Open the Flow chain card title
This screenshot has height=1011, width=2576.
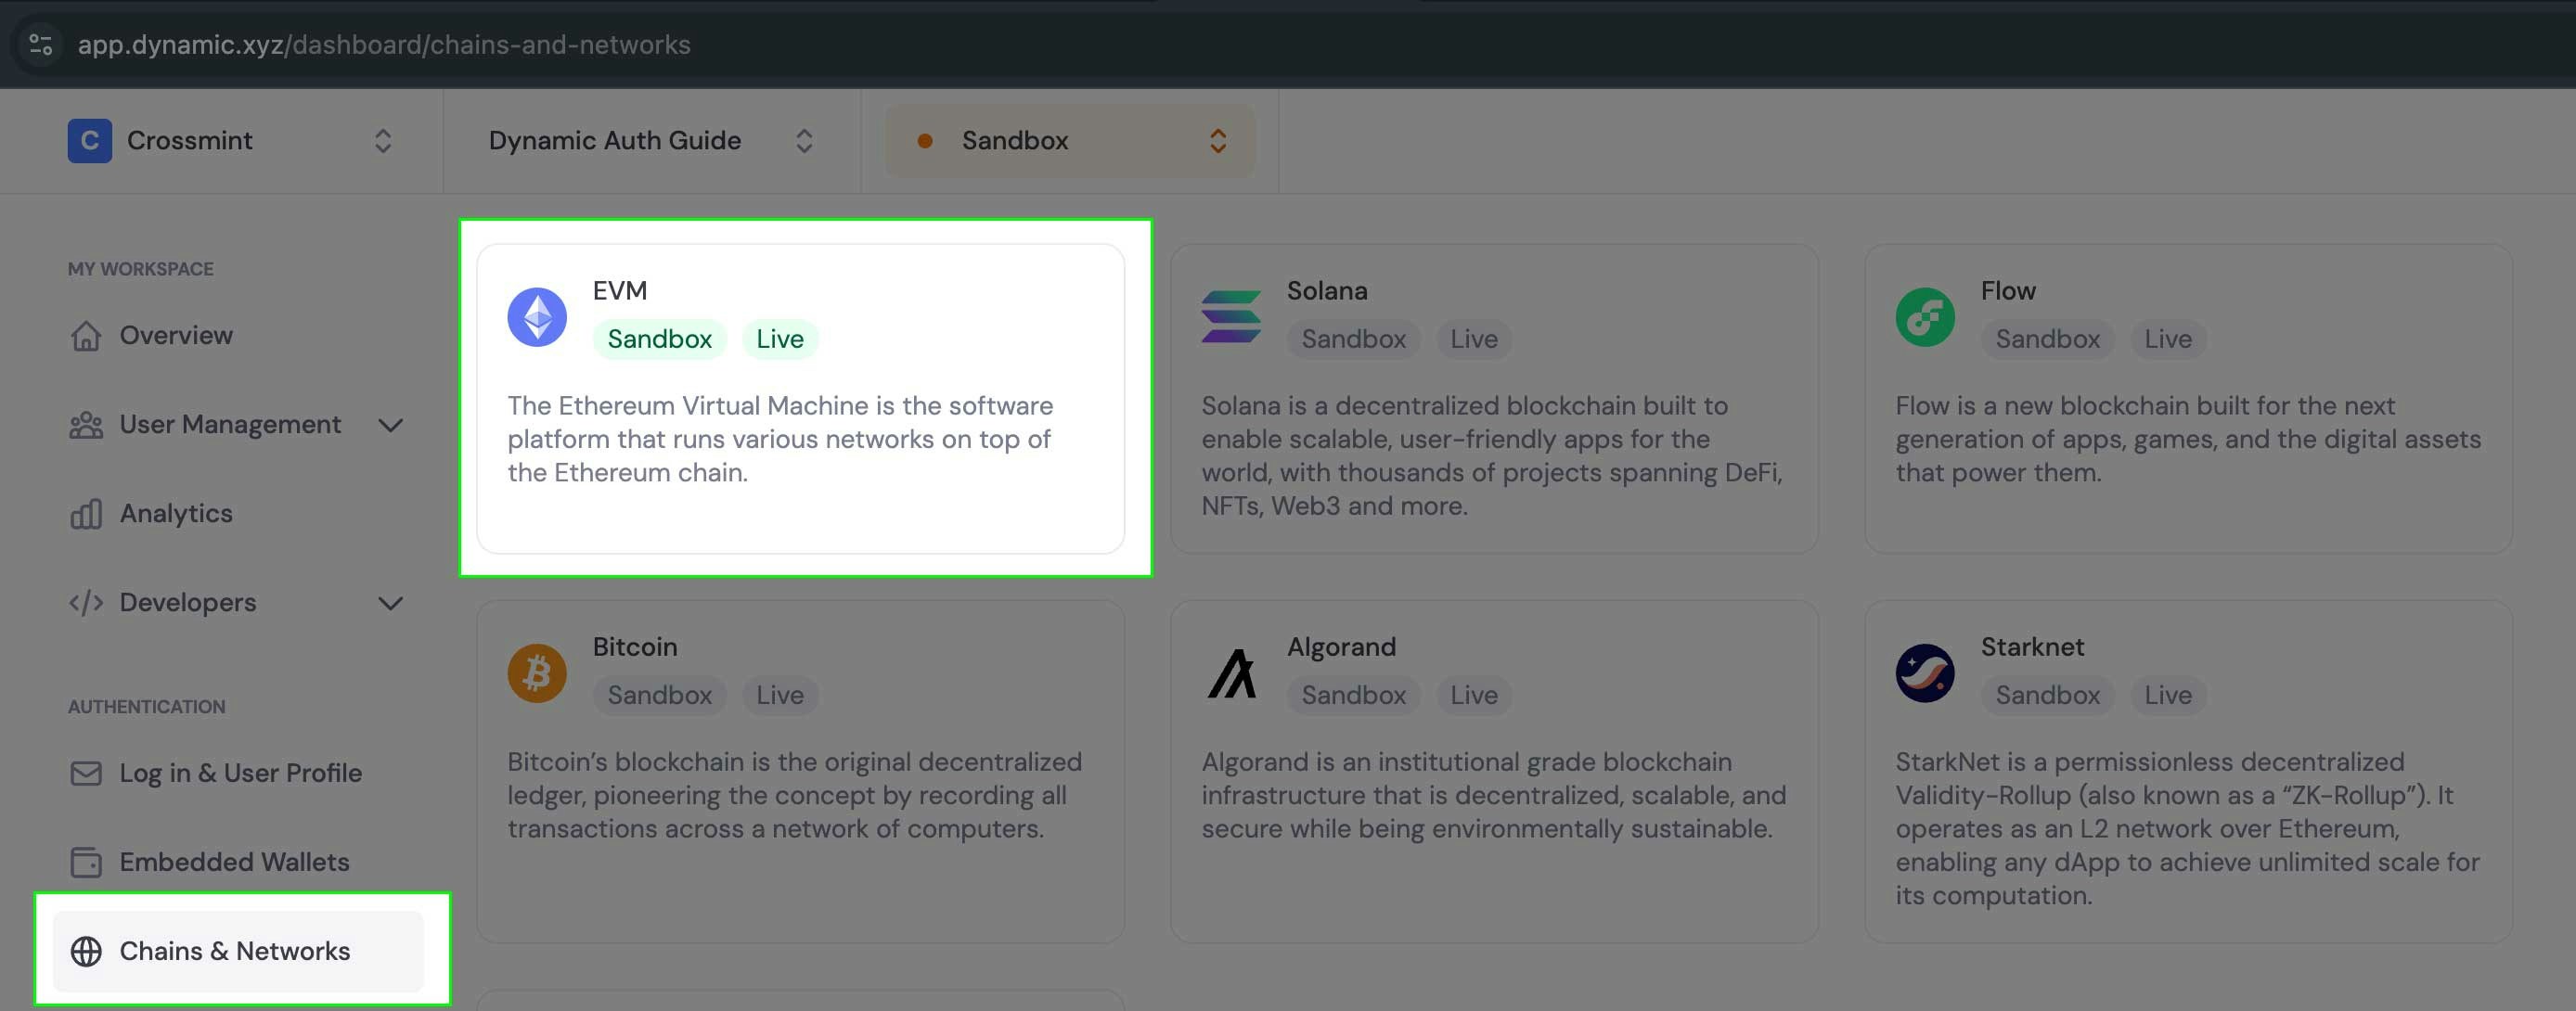pos(2008,290)
